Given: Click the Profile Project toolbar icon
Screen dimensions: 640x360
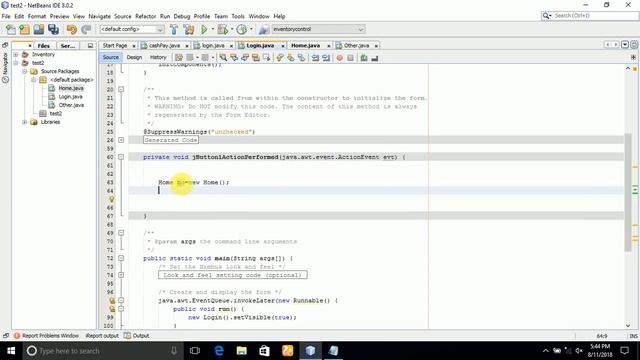Looking at the screenshot, I should click(x=242, y=29).
